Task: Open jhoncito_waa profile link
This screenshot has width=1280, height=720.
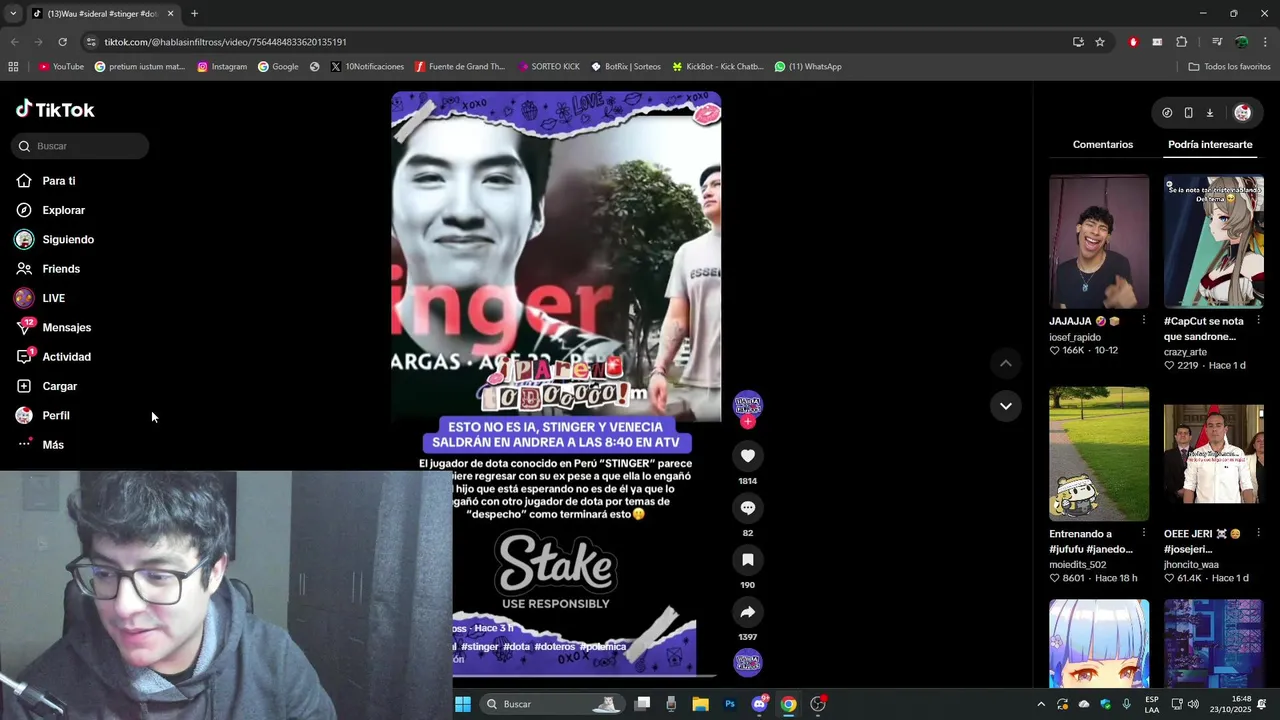Action: [x=1191, y=565]
